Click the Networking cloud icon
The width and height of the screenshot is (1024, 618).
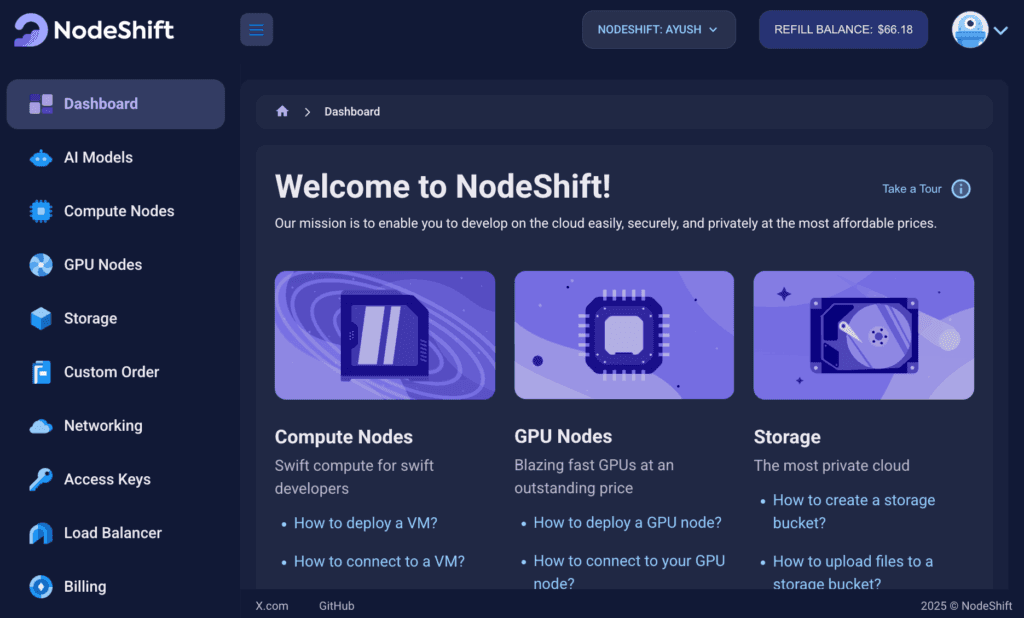[x=41, y=426]
